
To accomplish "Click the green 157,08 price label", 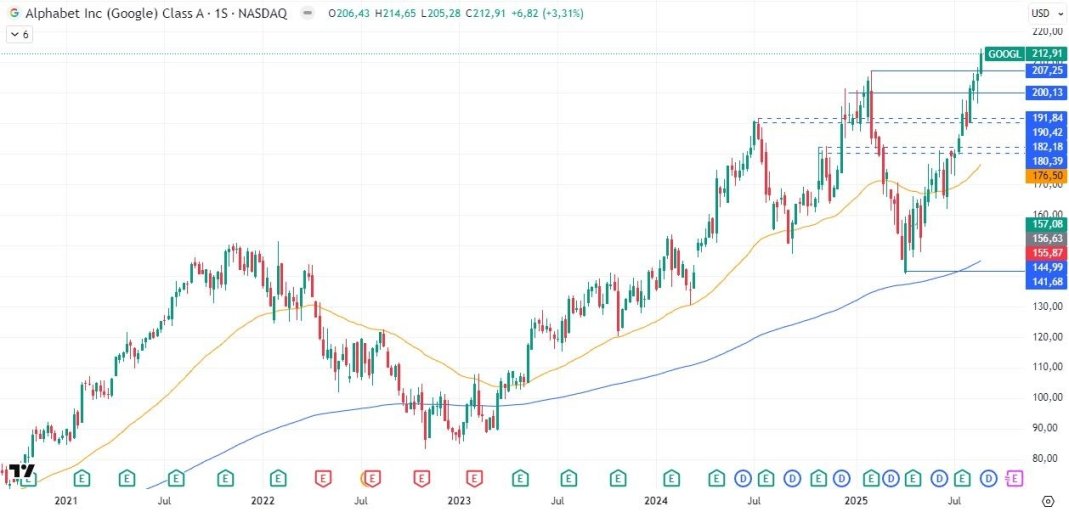I will pos(1047,224).
